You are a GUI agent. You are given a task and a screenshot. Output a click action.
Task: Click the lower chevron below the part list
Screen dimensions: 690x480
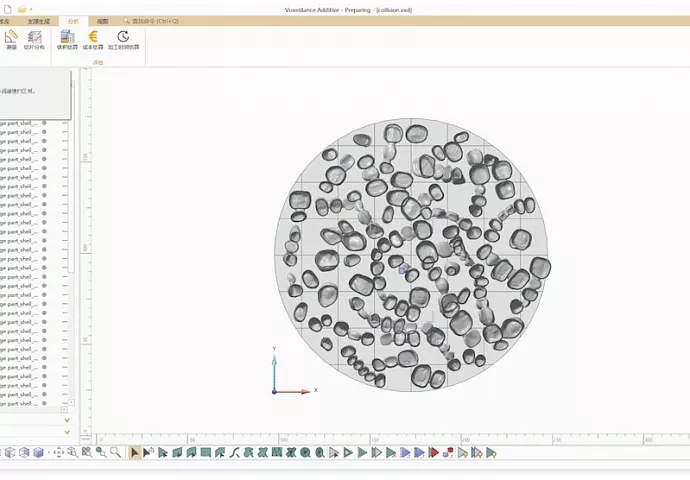point(67,432)
